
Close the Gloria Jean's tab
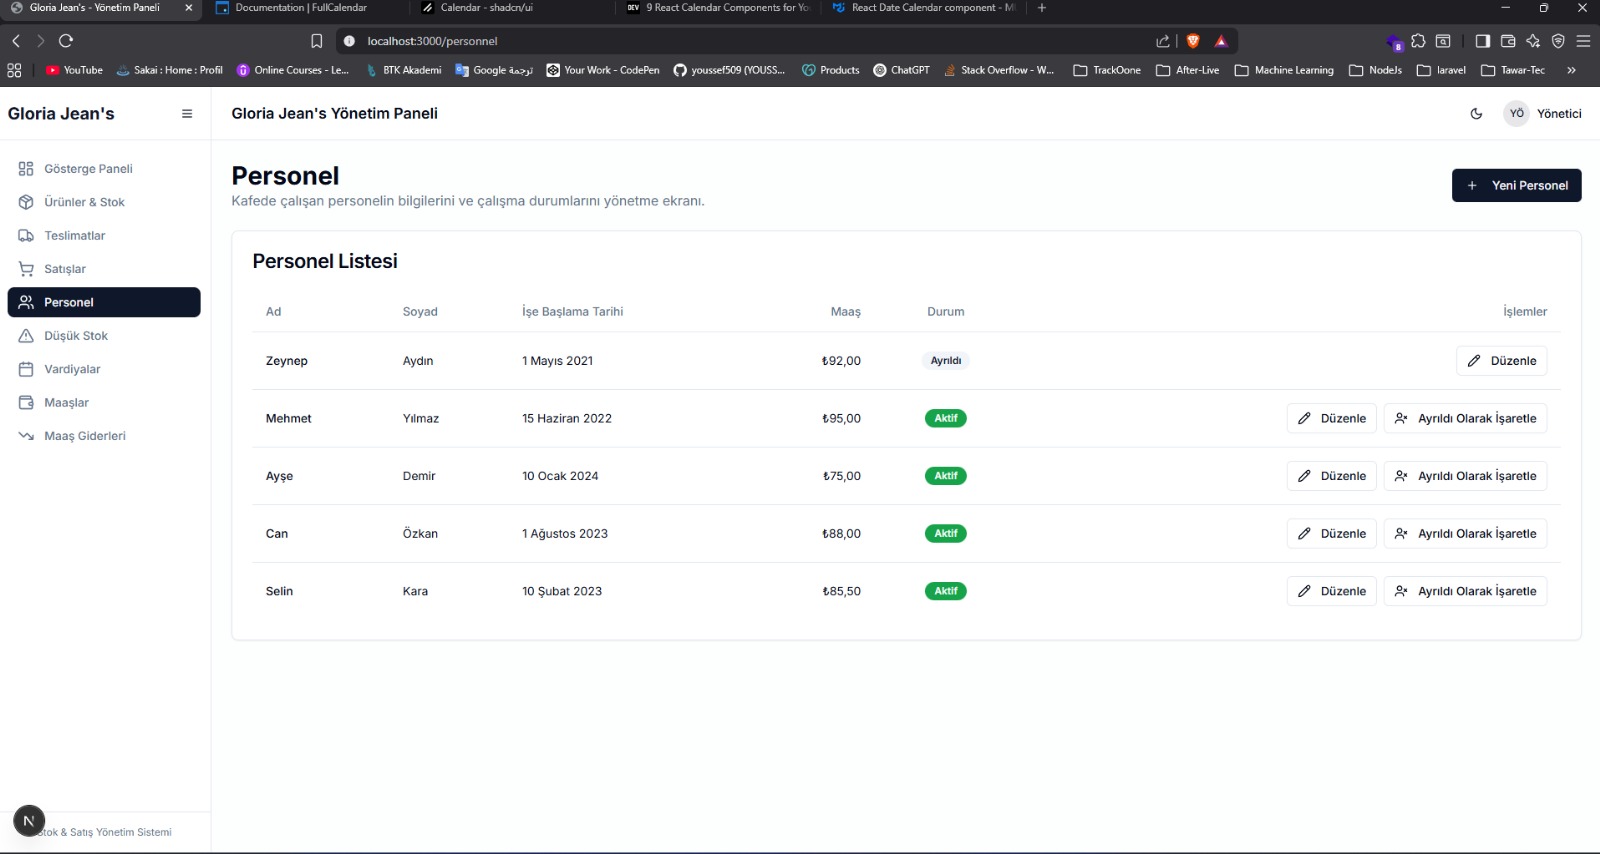[188, 8]
